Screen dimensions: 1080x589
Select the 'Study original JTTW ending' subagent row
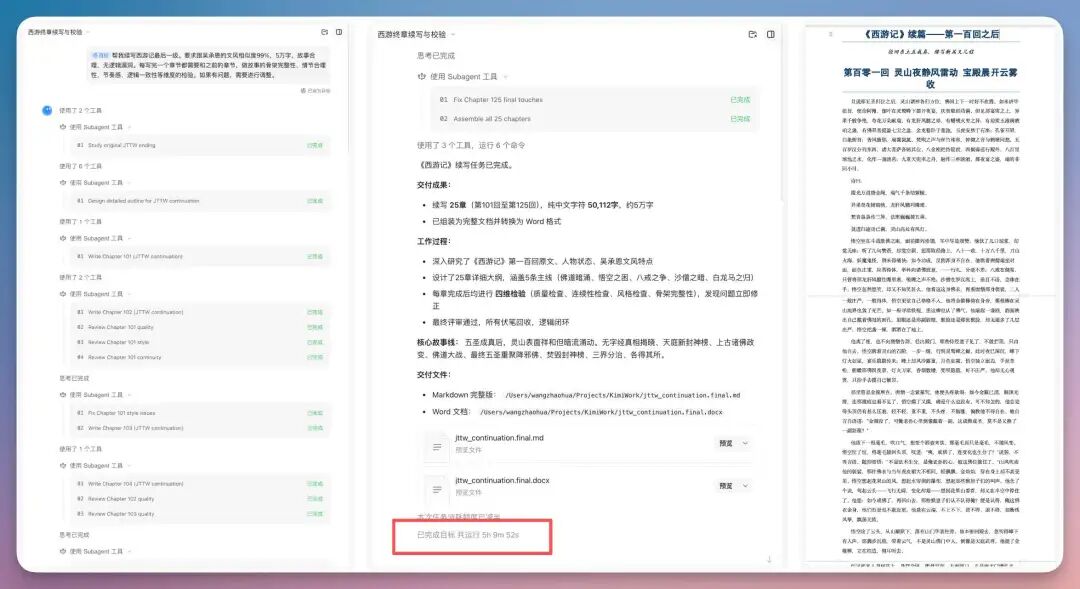click(x=200, y=145)
